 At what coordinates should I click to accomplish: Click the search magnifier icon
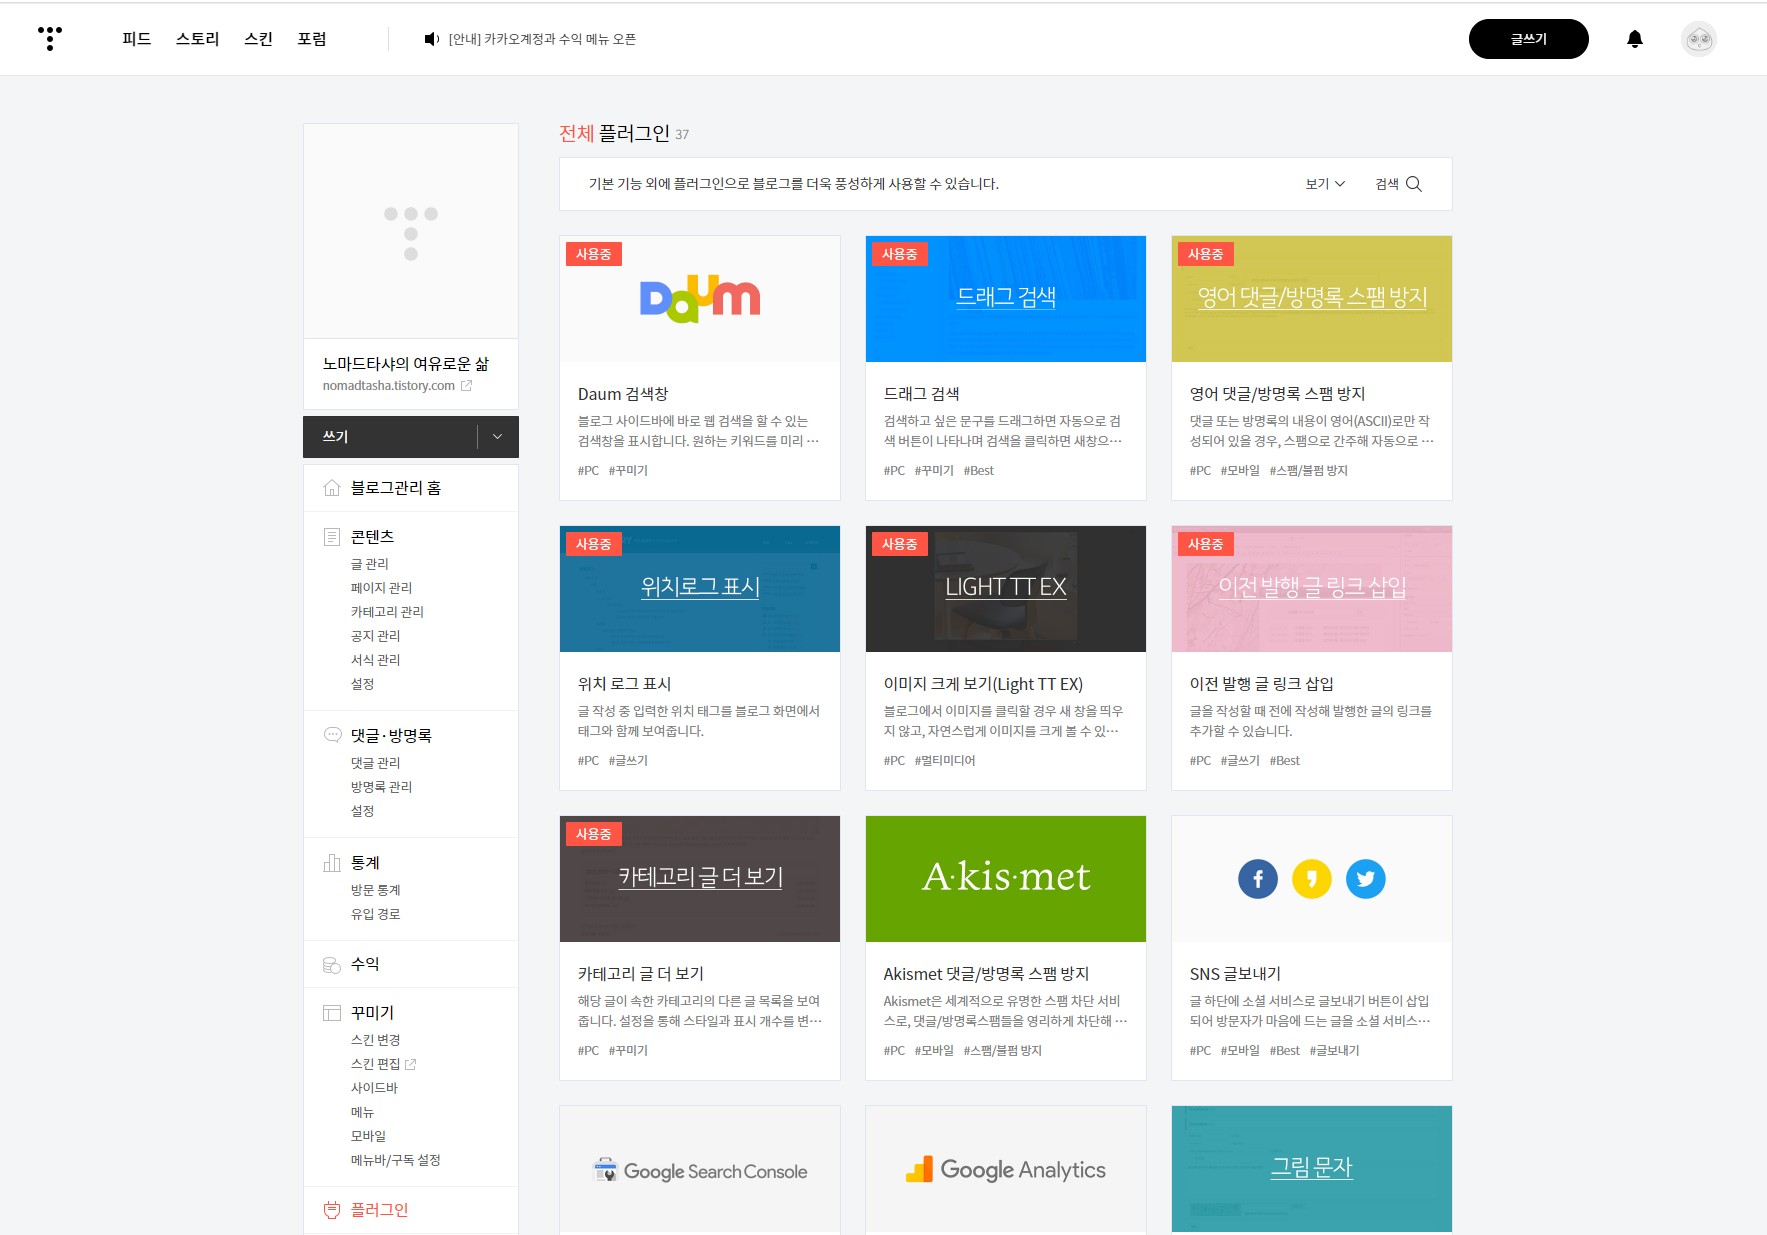[1414, 184]
